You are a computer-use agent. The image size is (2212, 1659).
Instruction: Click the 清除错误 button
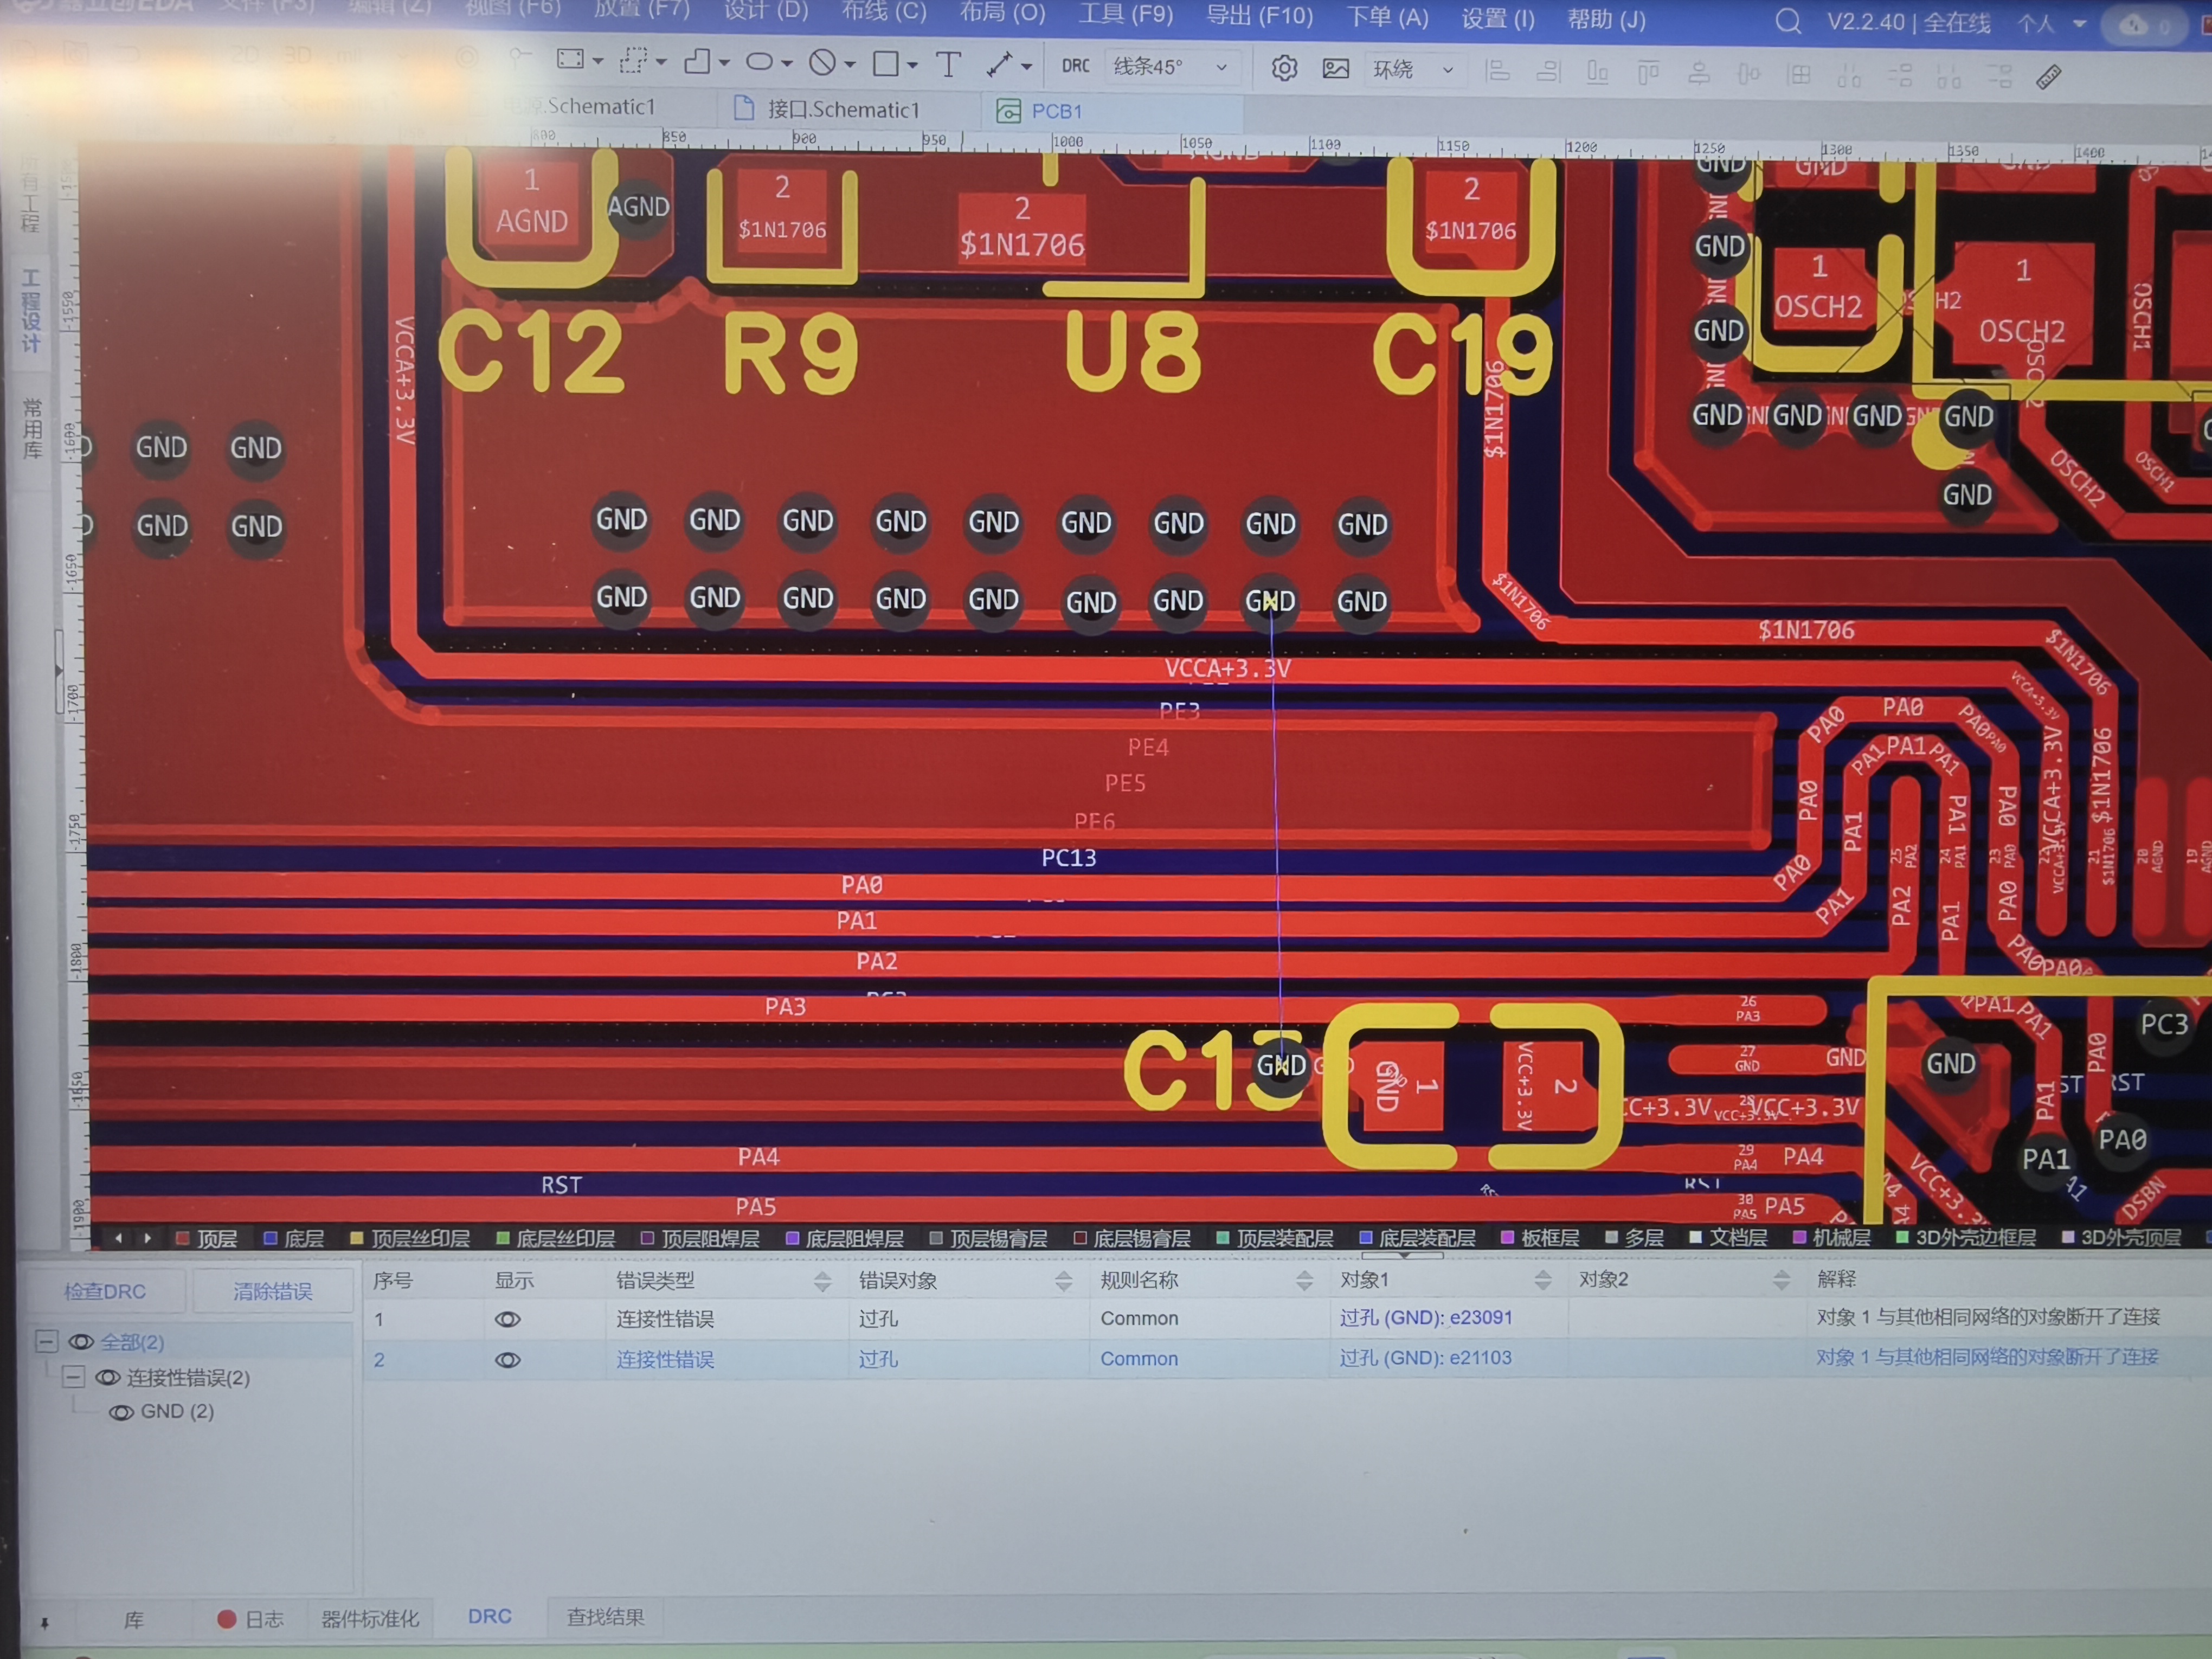click(x=272, y=1291)
